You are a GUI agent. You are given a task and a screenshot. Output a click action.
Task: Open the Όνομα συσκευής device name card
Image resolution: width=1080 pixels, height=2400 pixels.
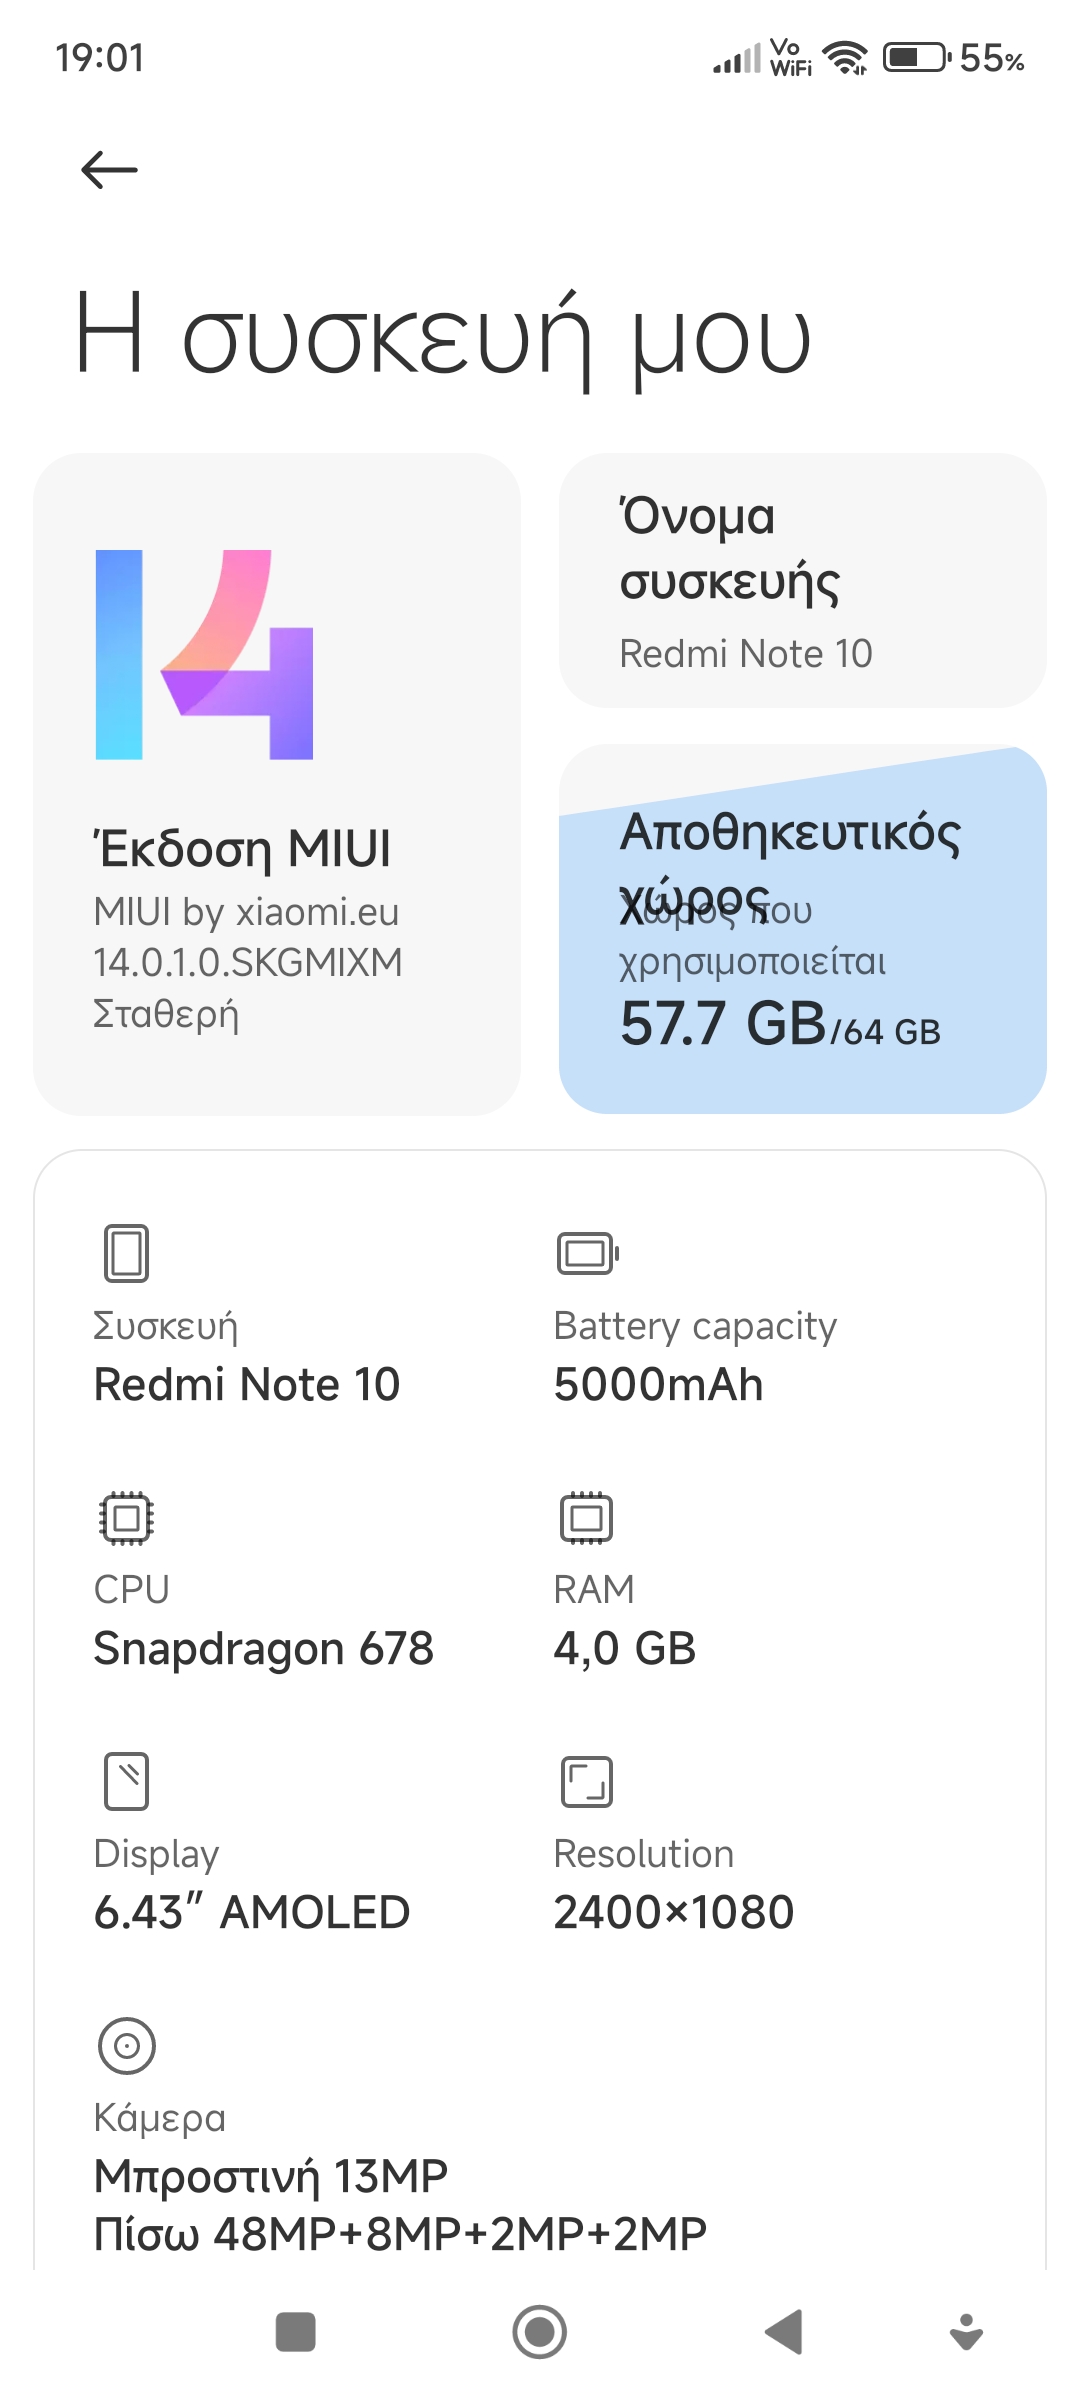coord(802,581)
